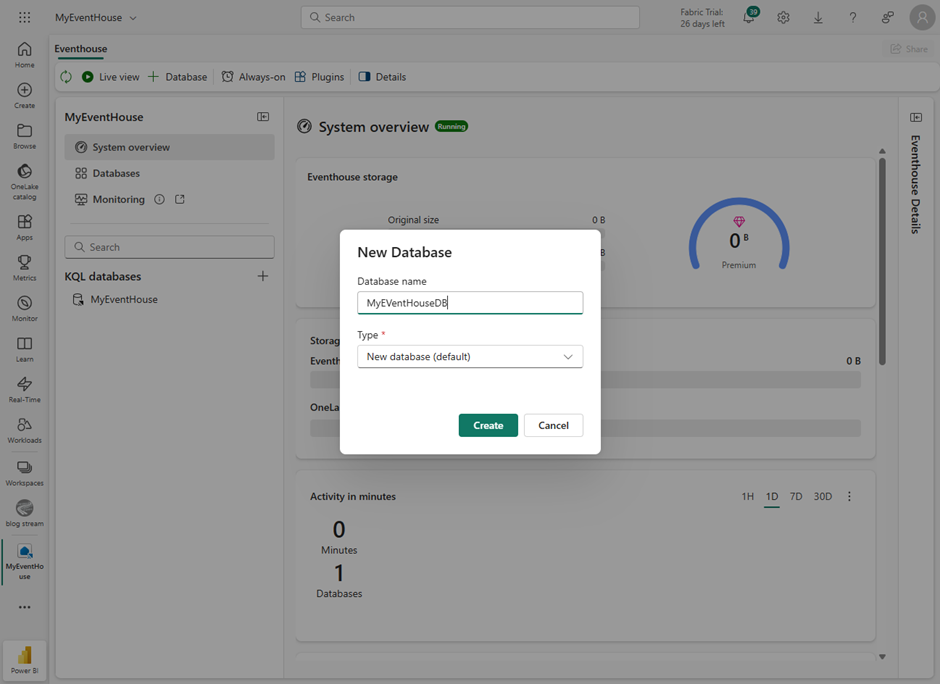Click the refresh icon in toolbar

point(66,77)
